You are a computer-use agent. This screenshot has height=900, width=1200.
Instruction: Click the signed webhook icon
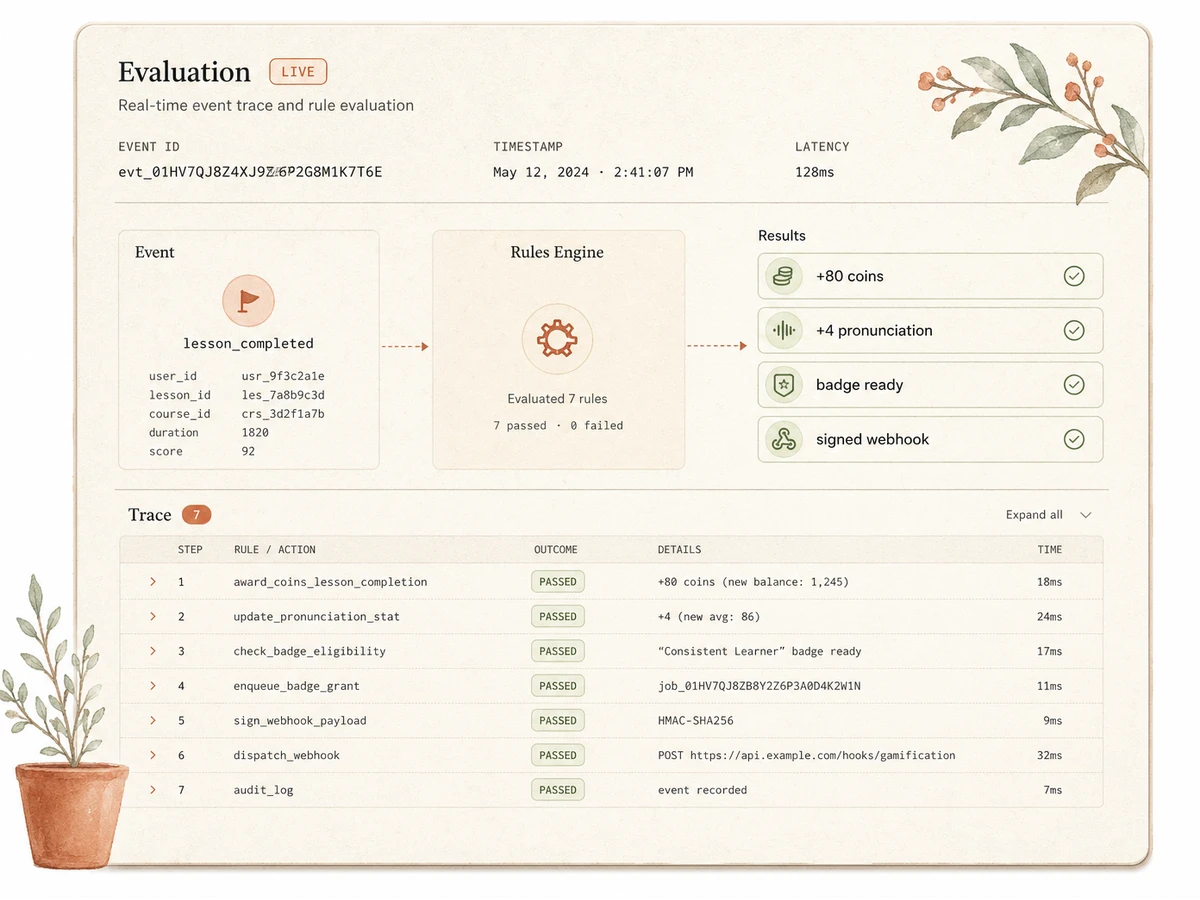pos(784,439)
